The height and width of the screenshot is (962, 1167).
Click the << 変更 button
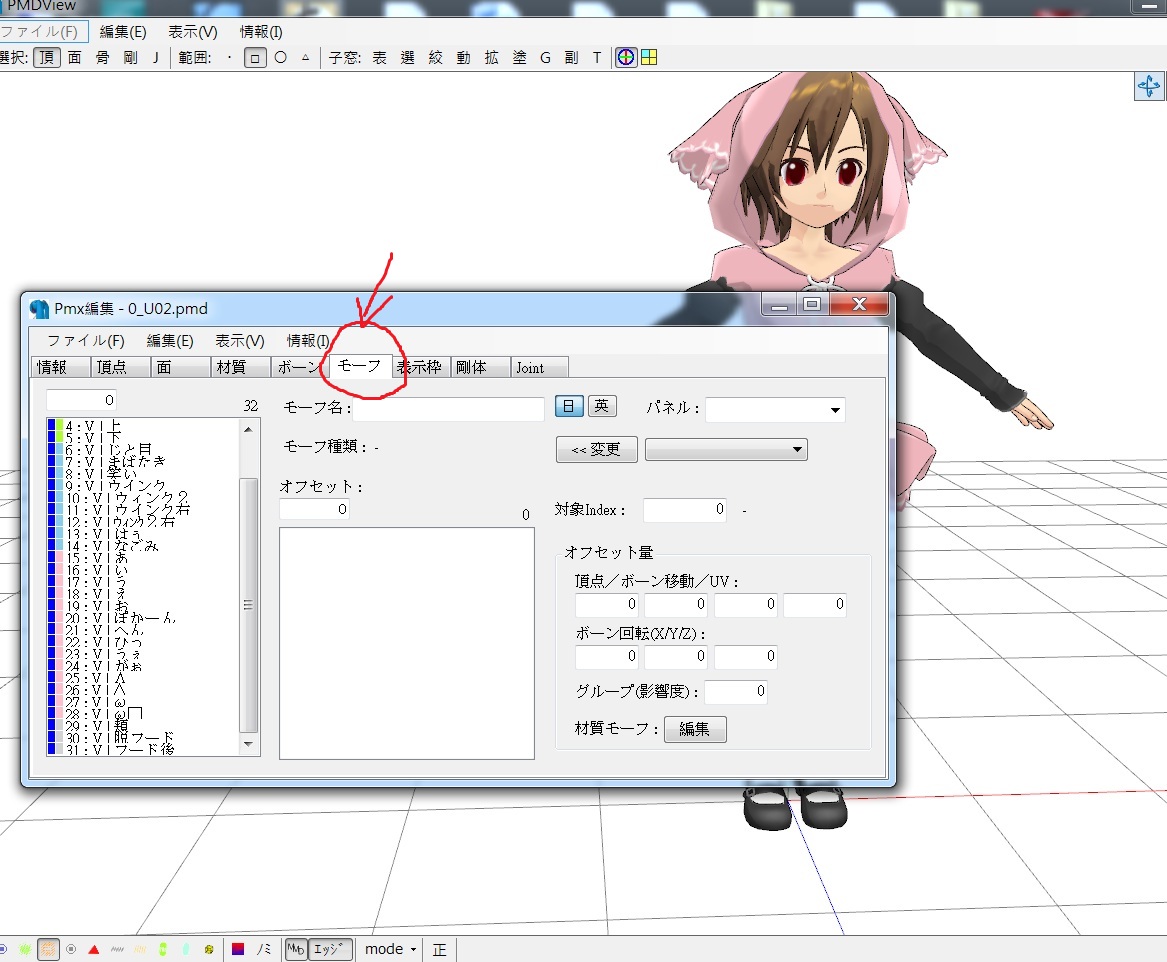pos(596,449)
